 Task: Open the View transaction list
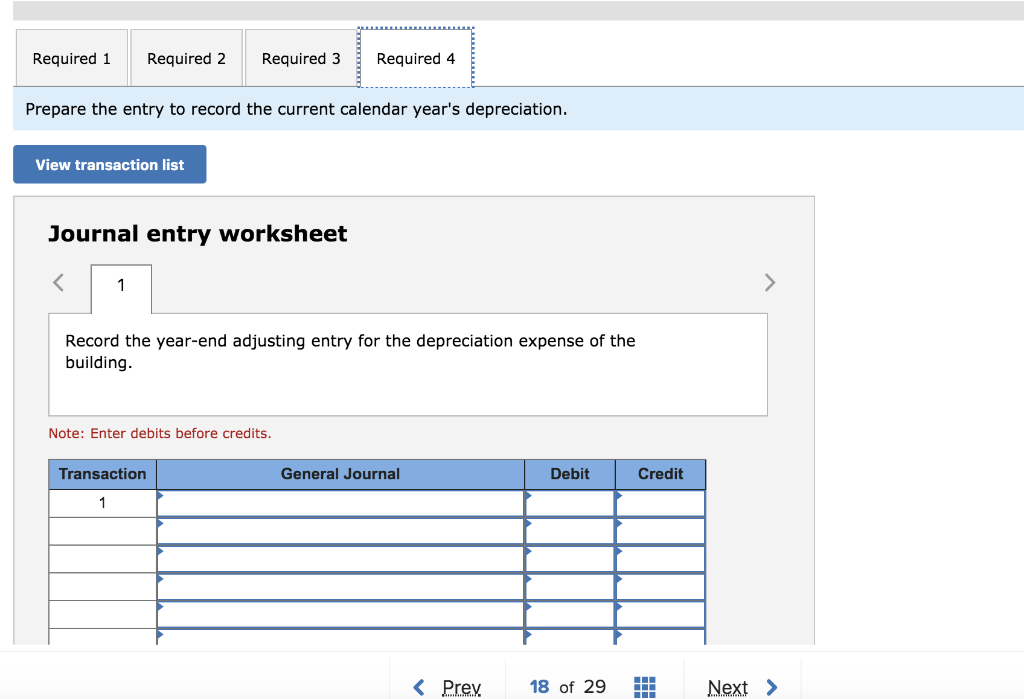point(110,165)
